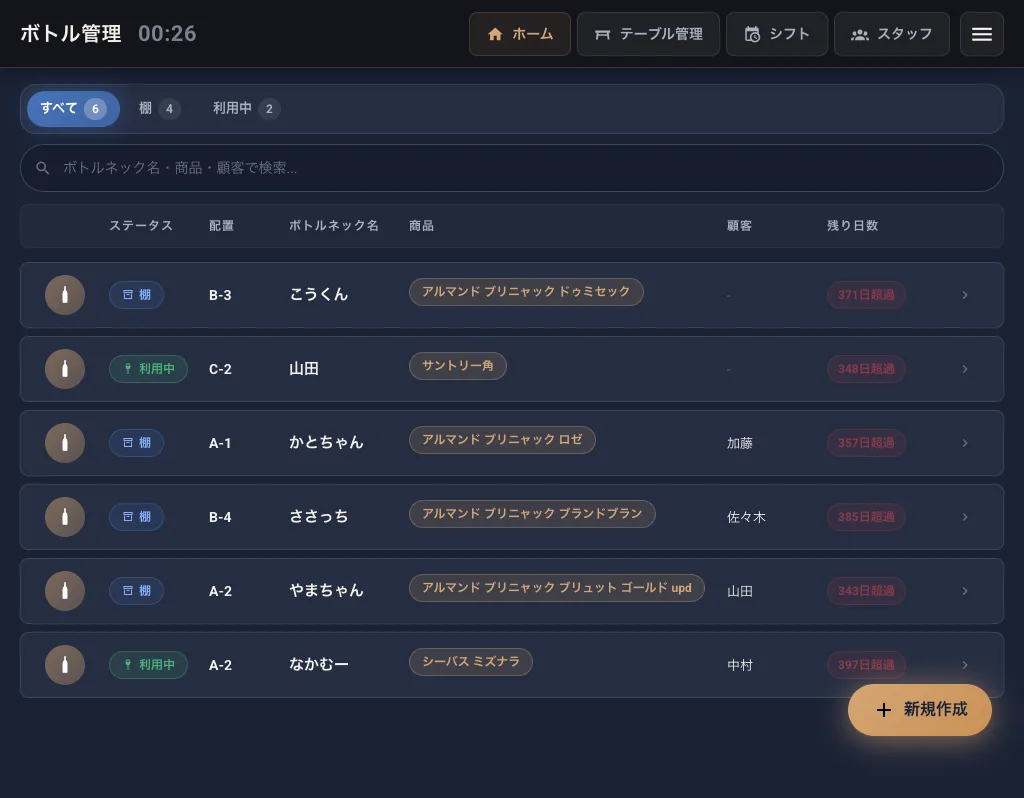Expand the かとちゃん row chevron
Viewport: 1024px width, 798px height.
tap(965, 443)
